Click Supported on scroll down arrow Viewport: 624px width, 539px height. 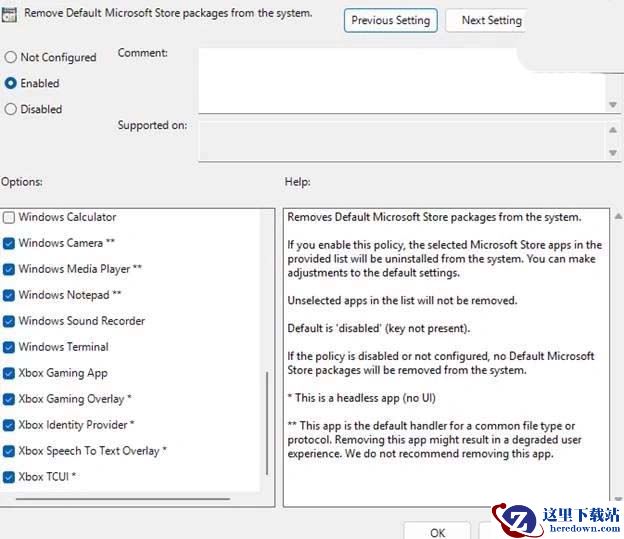613,153
